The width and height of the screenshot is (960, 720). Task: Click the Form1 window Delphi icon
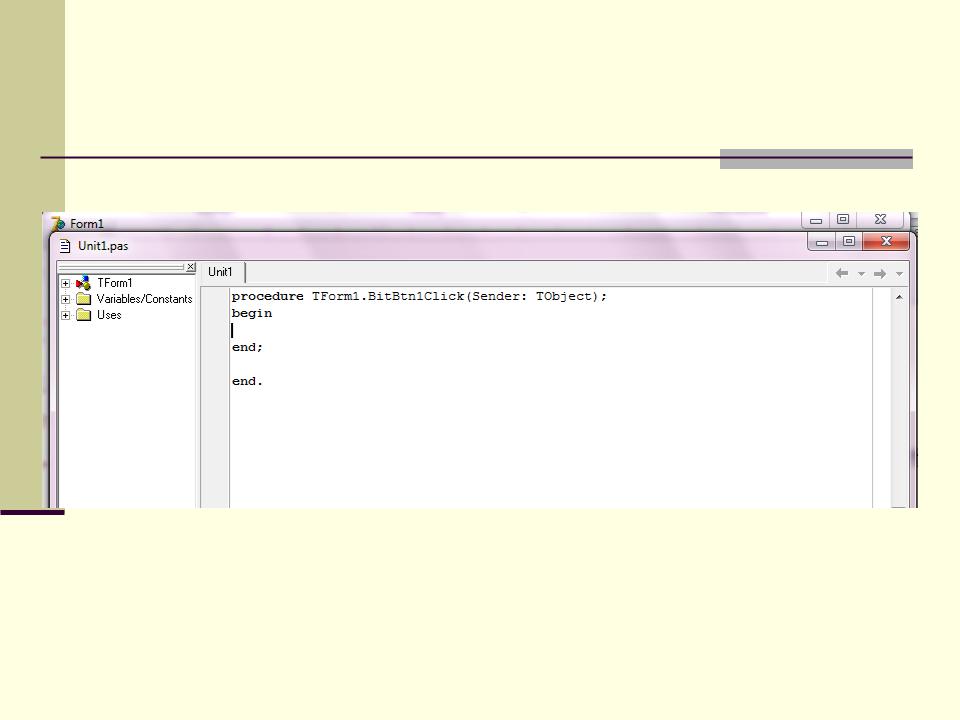point(58,223)
